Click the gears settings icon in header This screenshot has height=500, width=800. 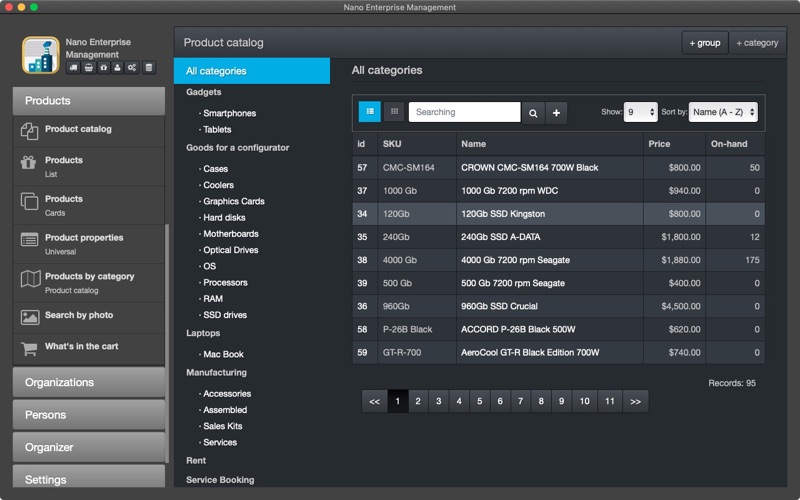[x=132, y=68]
